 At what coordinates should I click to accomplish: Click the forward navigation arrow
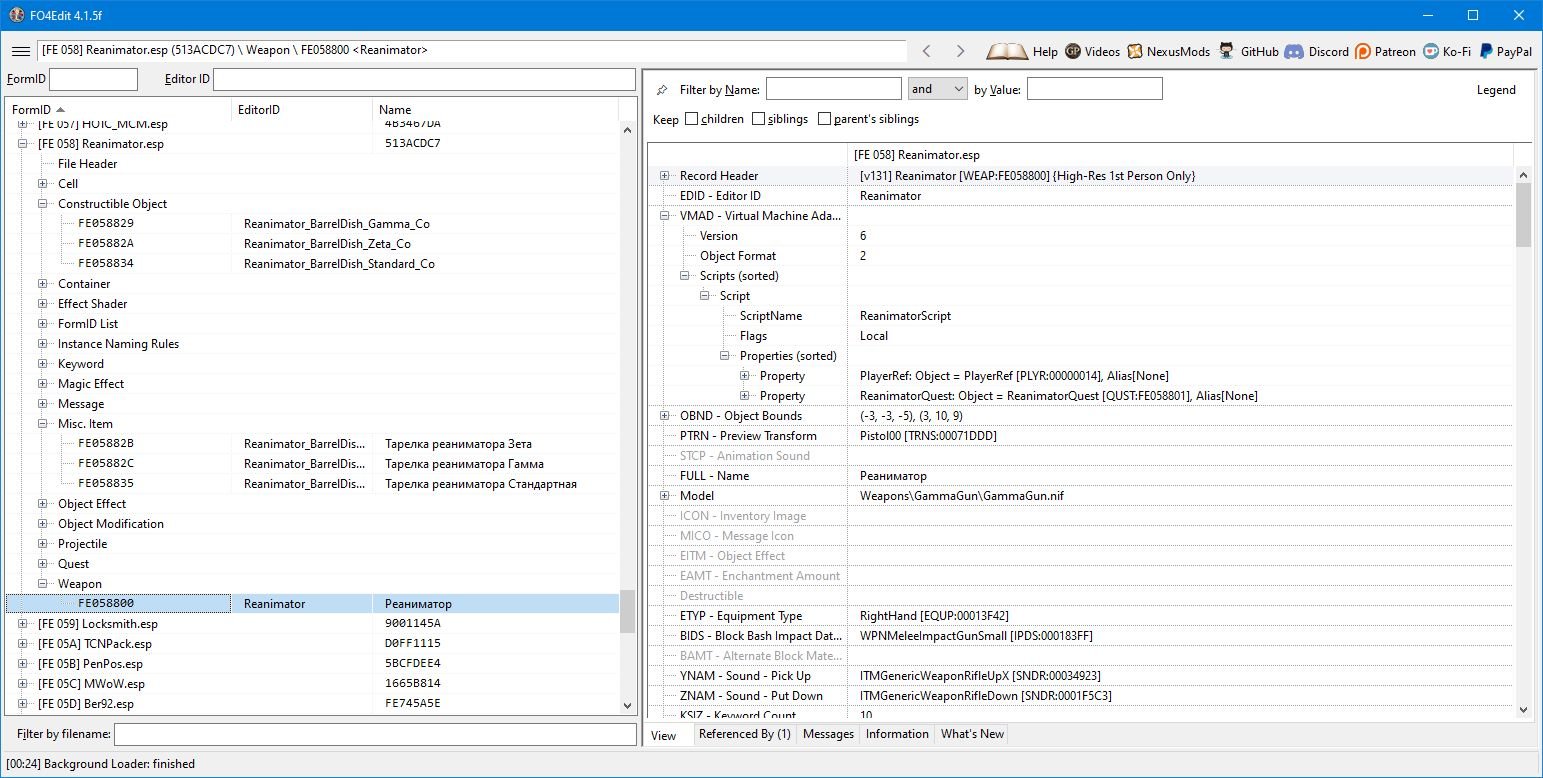[960, 51]
